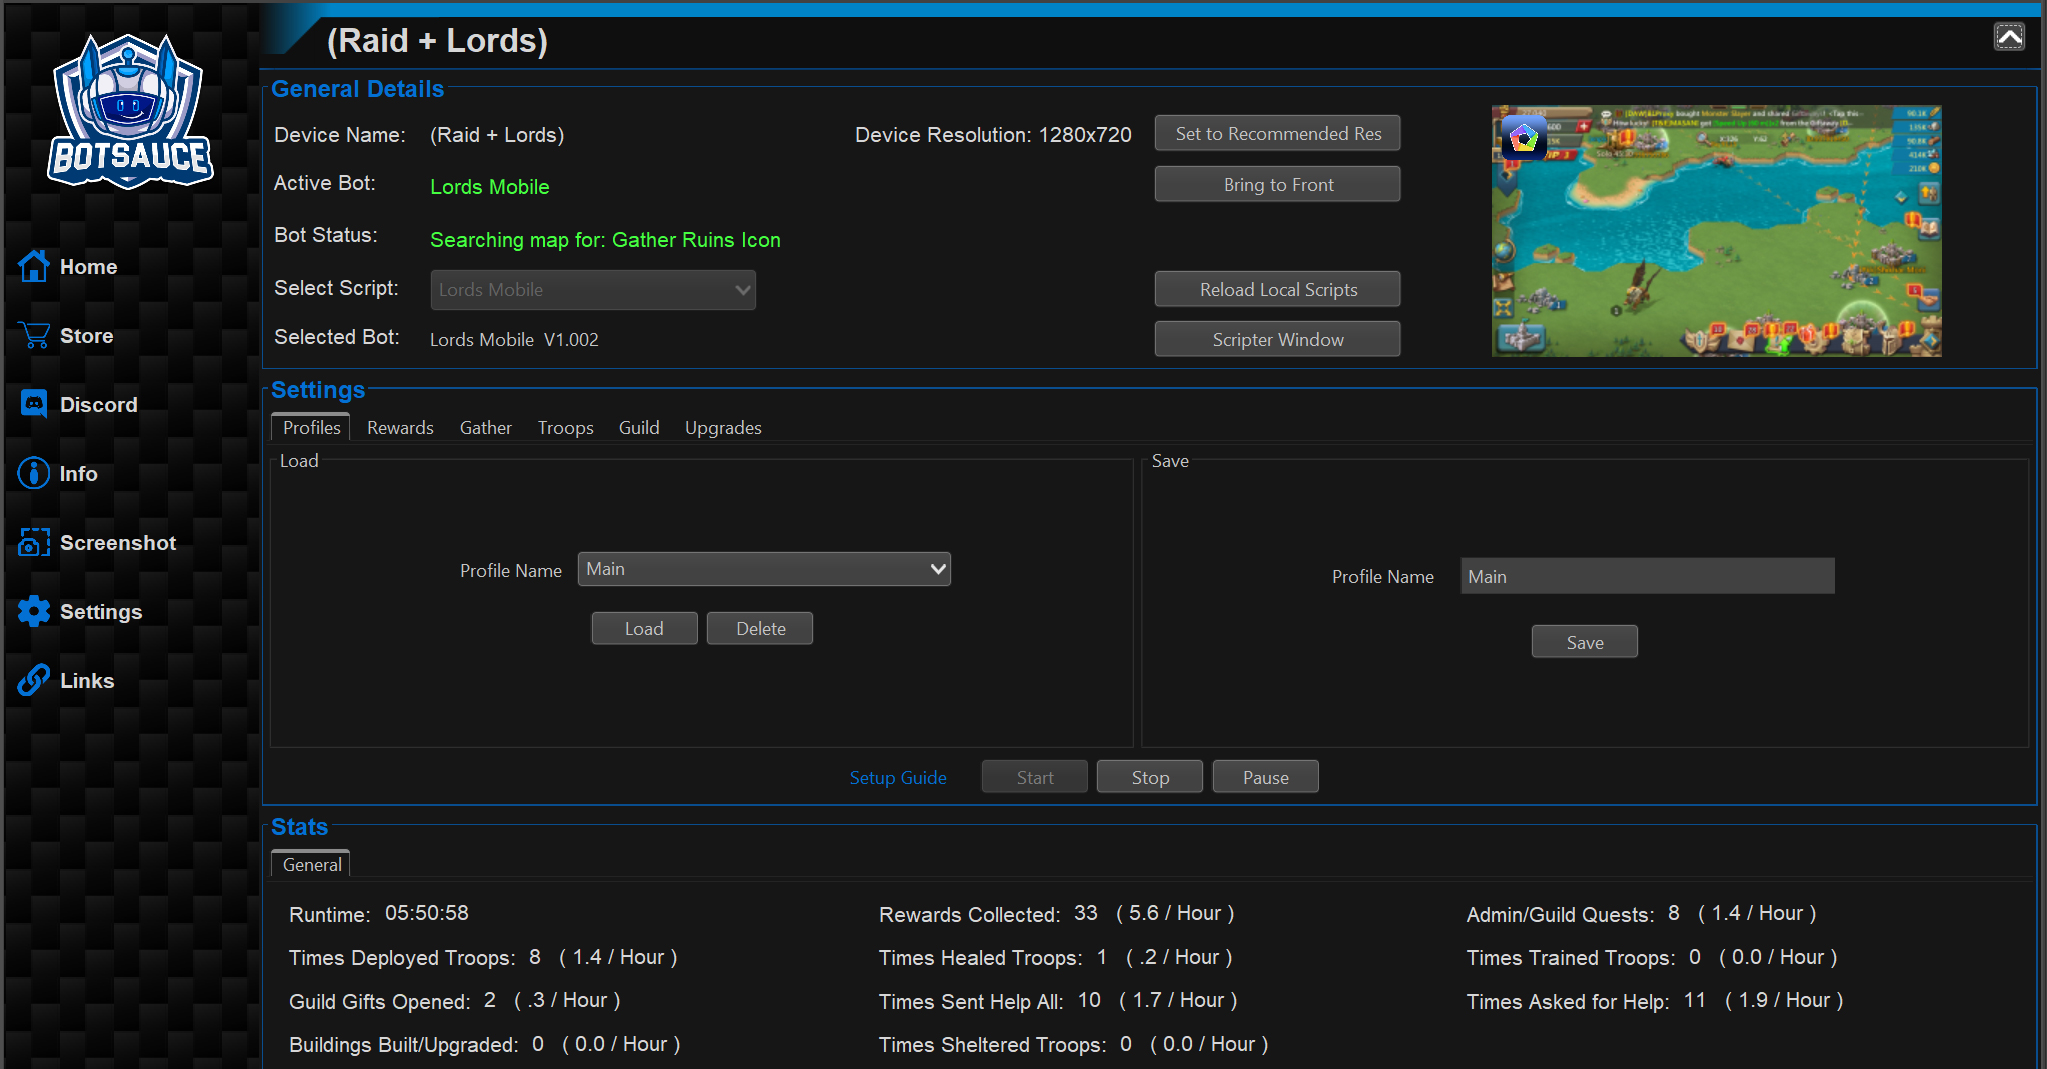Open the Store shopping cart icon

click(x=33, y=335)
